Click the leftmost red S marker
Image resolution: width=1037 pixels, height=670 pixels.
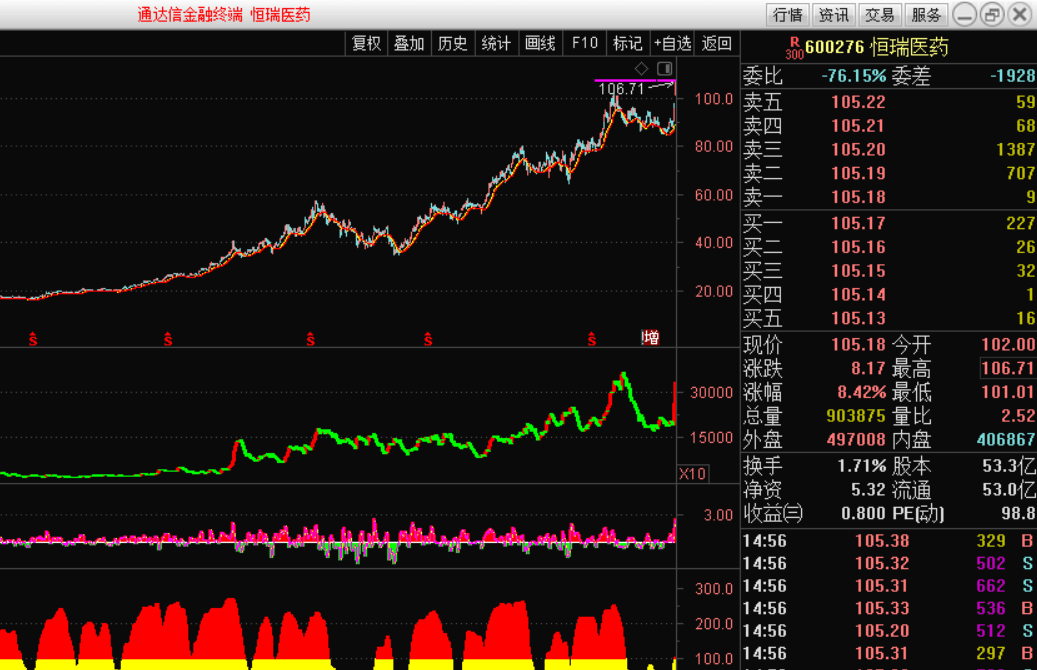(33, 340)
